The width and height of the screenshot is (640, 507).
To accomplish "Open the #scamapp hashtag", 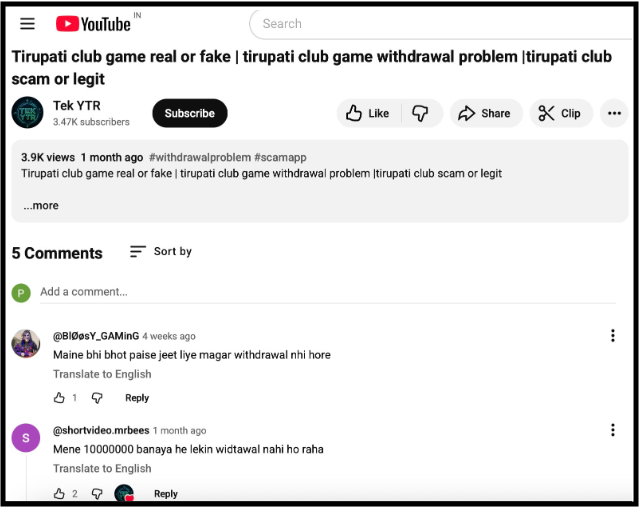I will (x=280, y=158).
